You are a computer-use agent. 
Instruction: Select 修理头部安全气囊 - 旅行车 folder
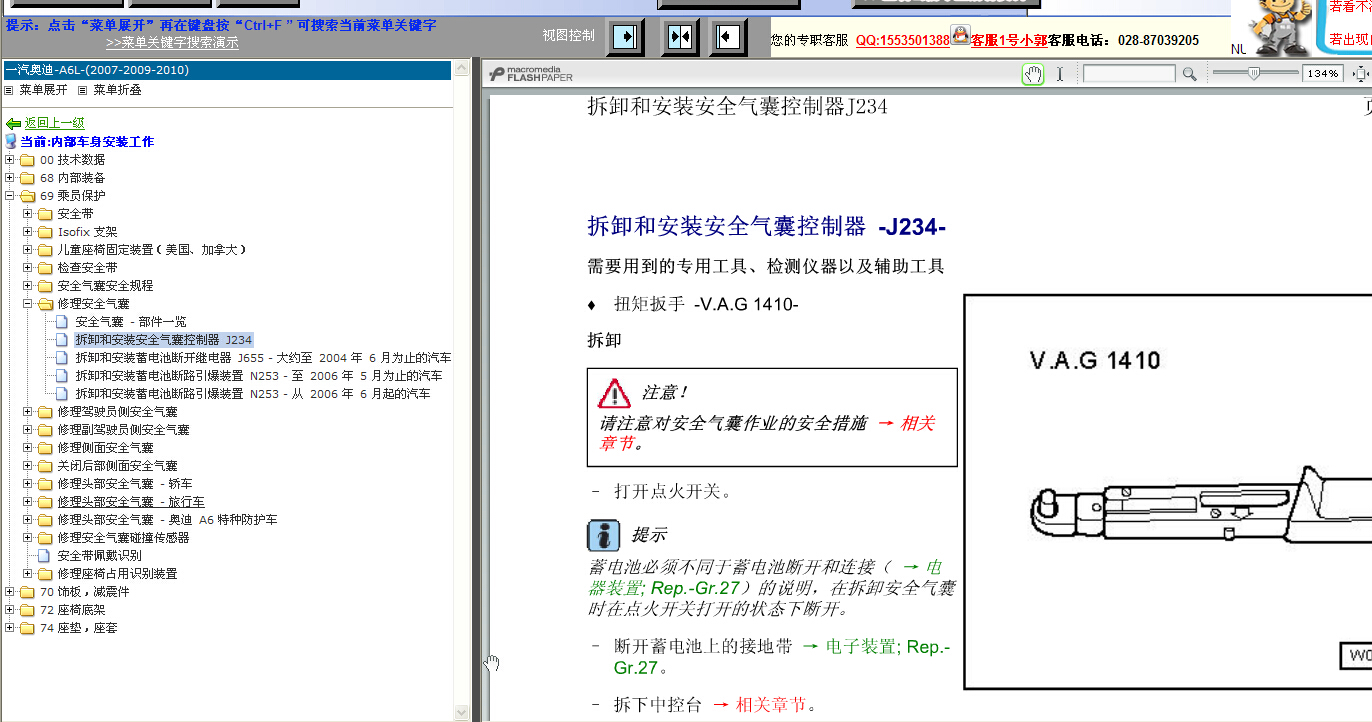click(x=131, y=502)
